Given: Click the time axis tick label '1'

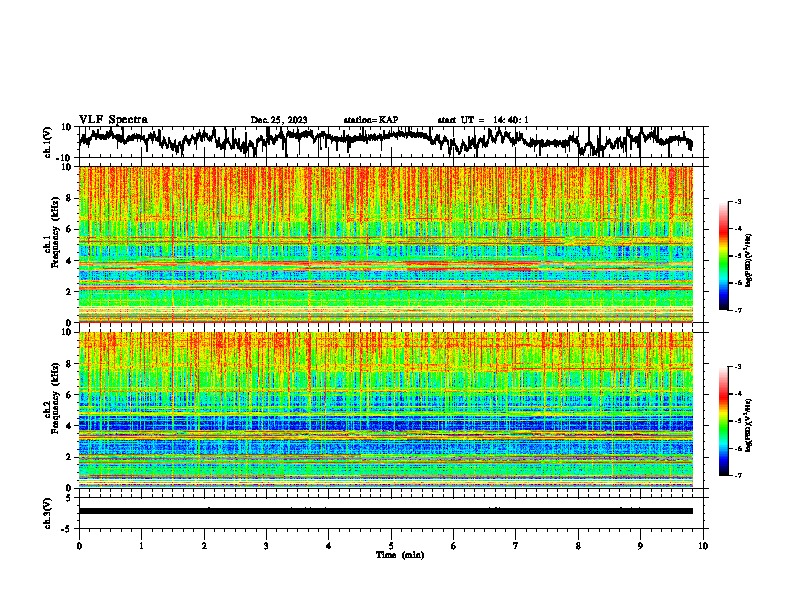Looking at the screenshot, I should click(141, 546).
